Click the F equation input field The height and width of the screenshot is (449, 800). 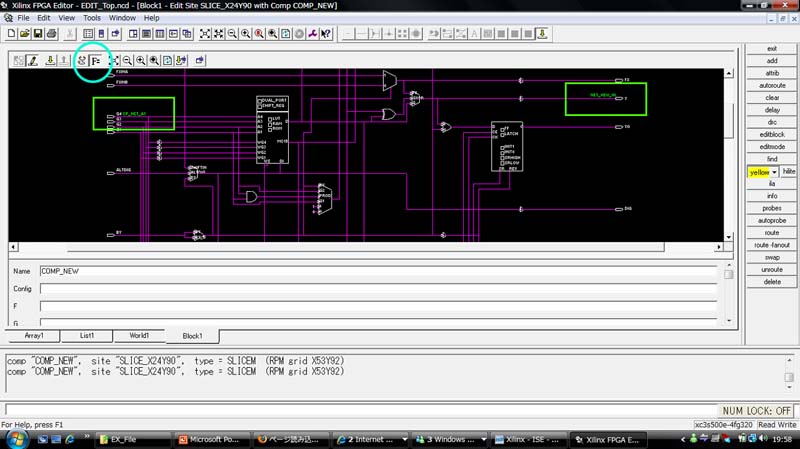coord(379,306)
